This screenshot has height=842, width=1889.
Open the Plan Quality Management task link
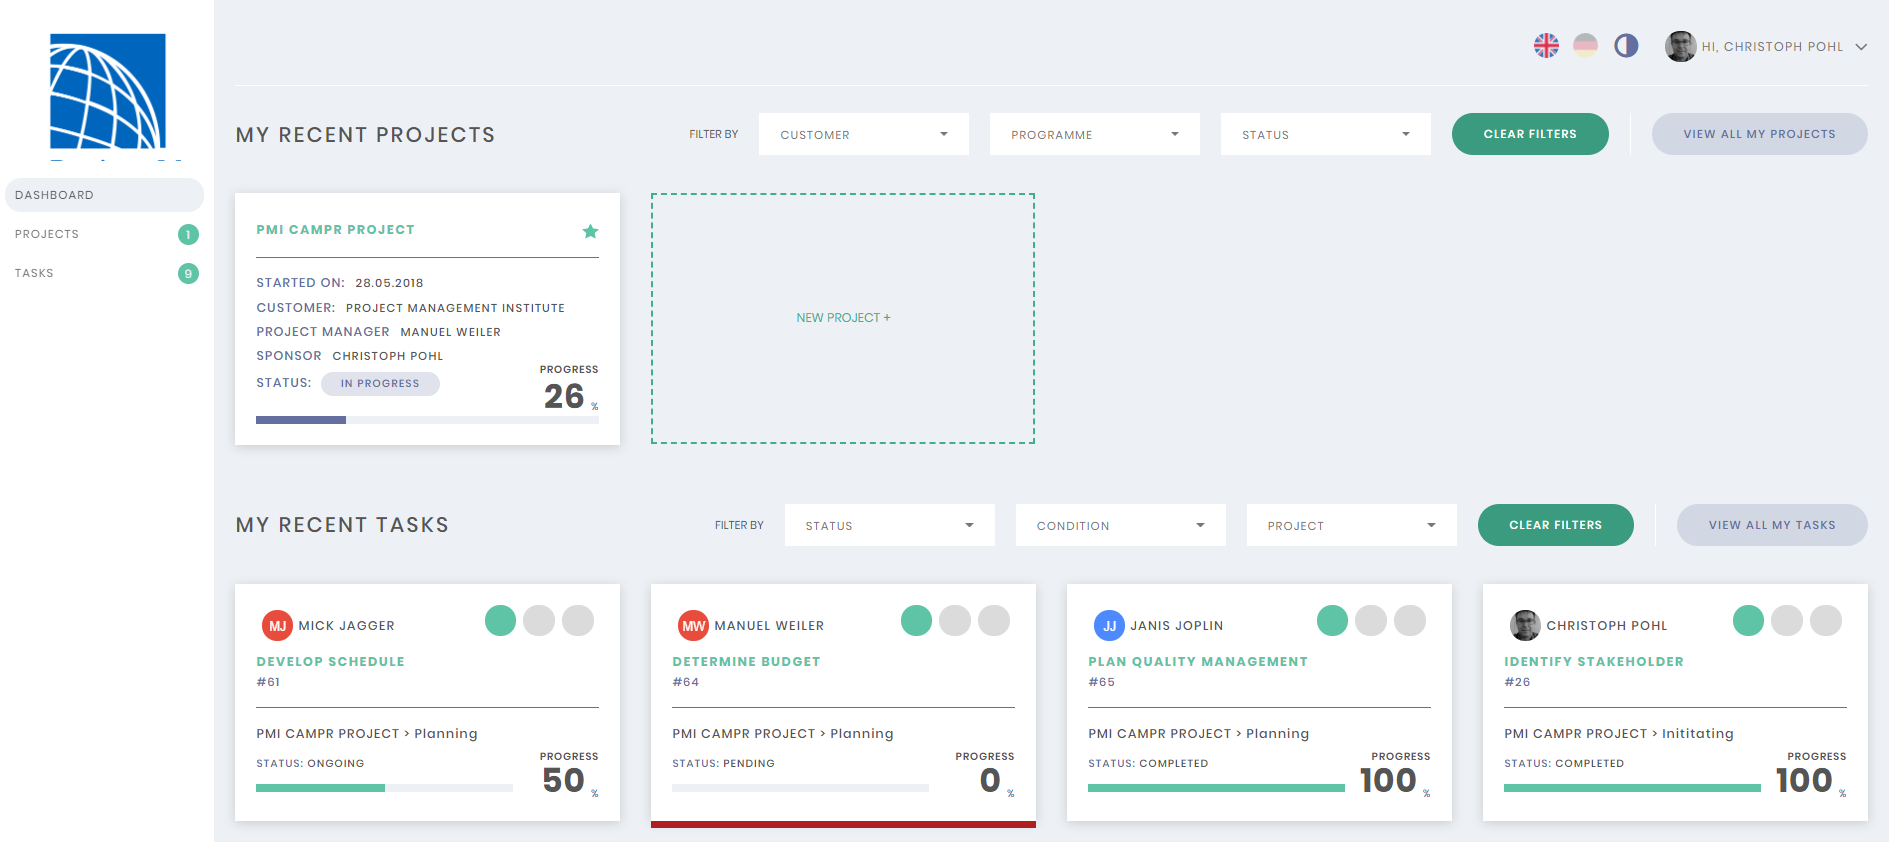[1198, 662]
